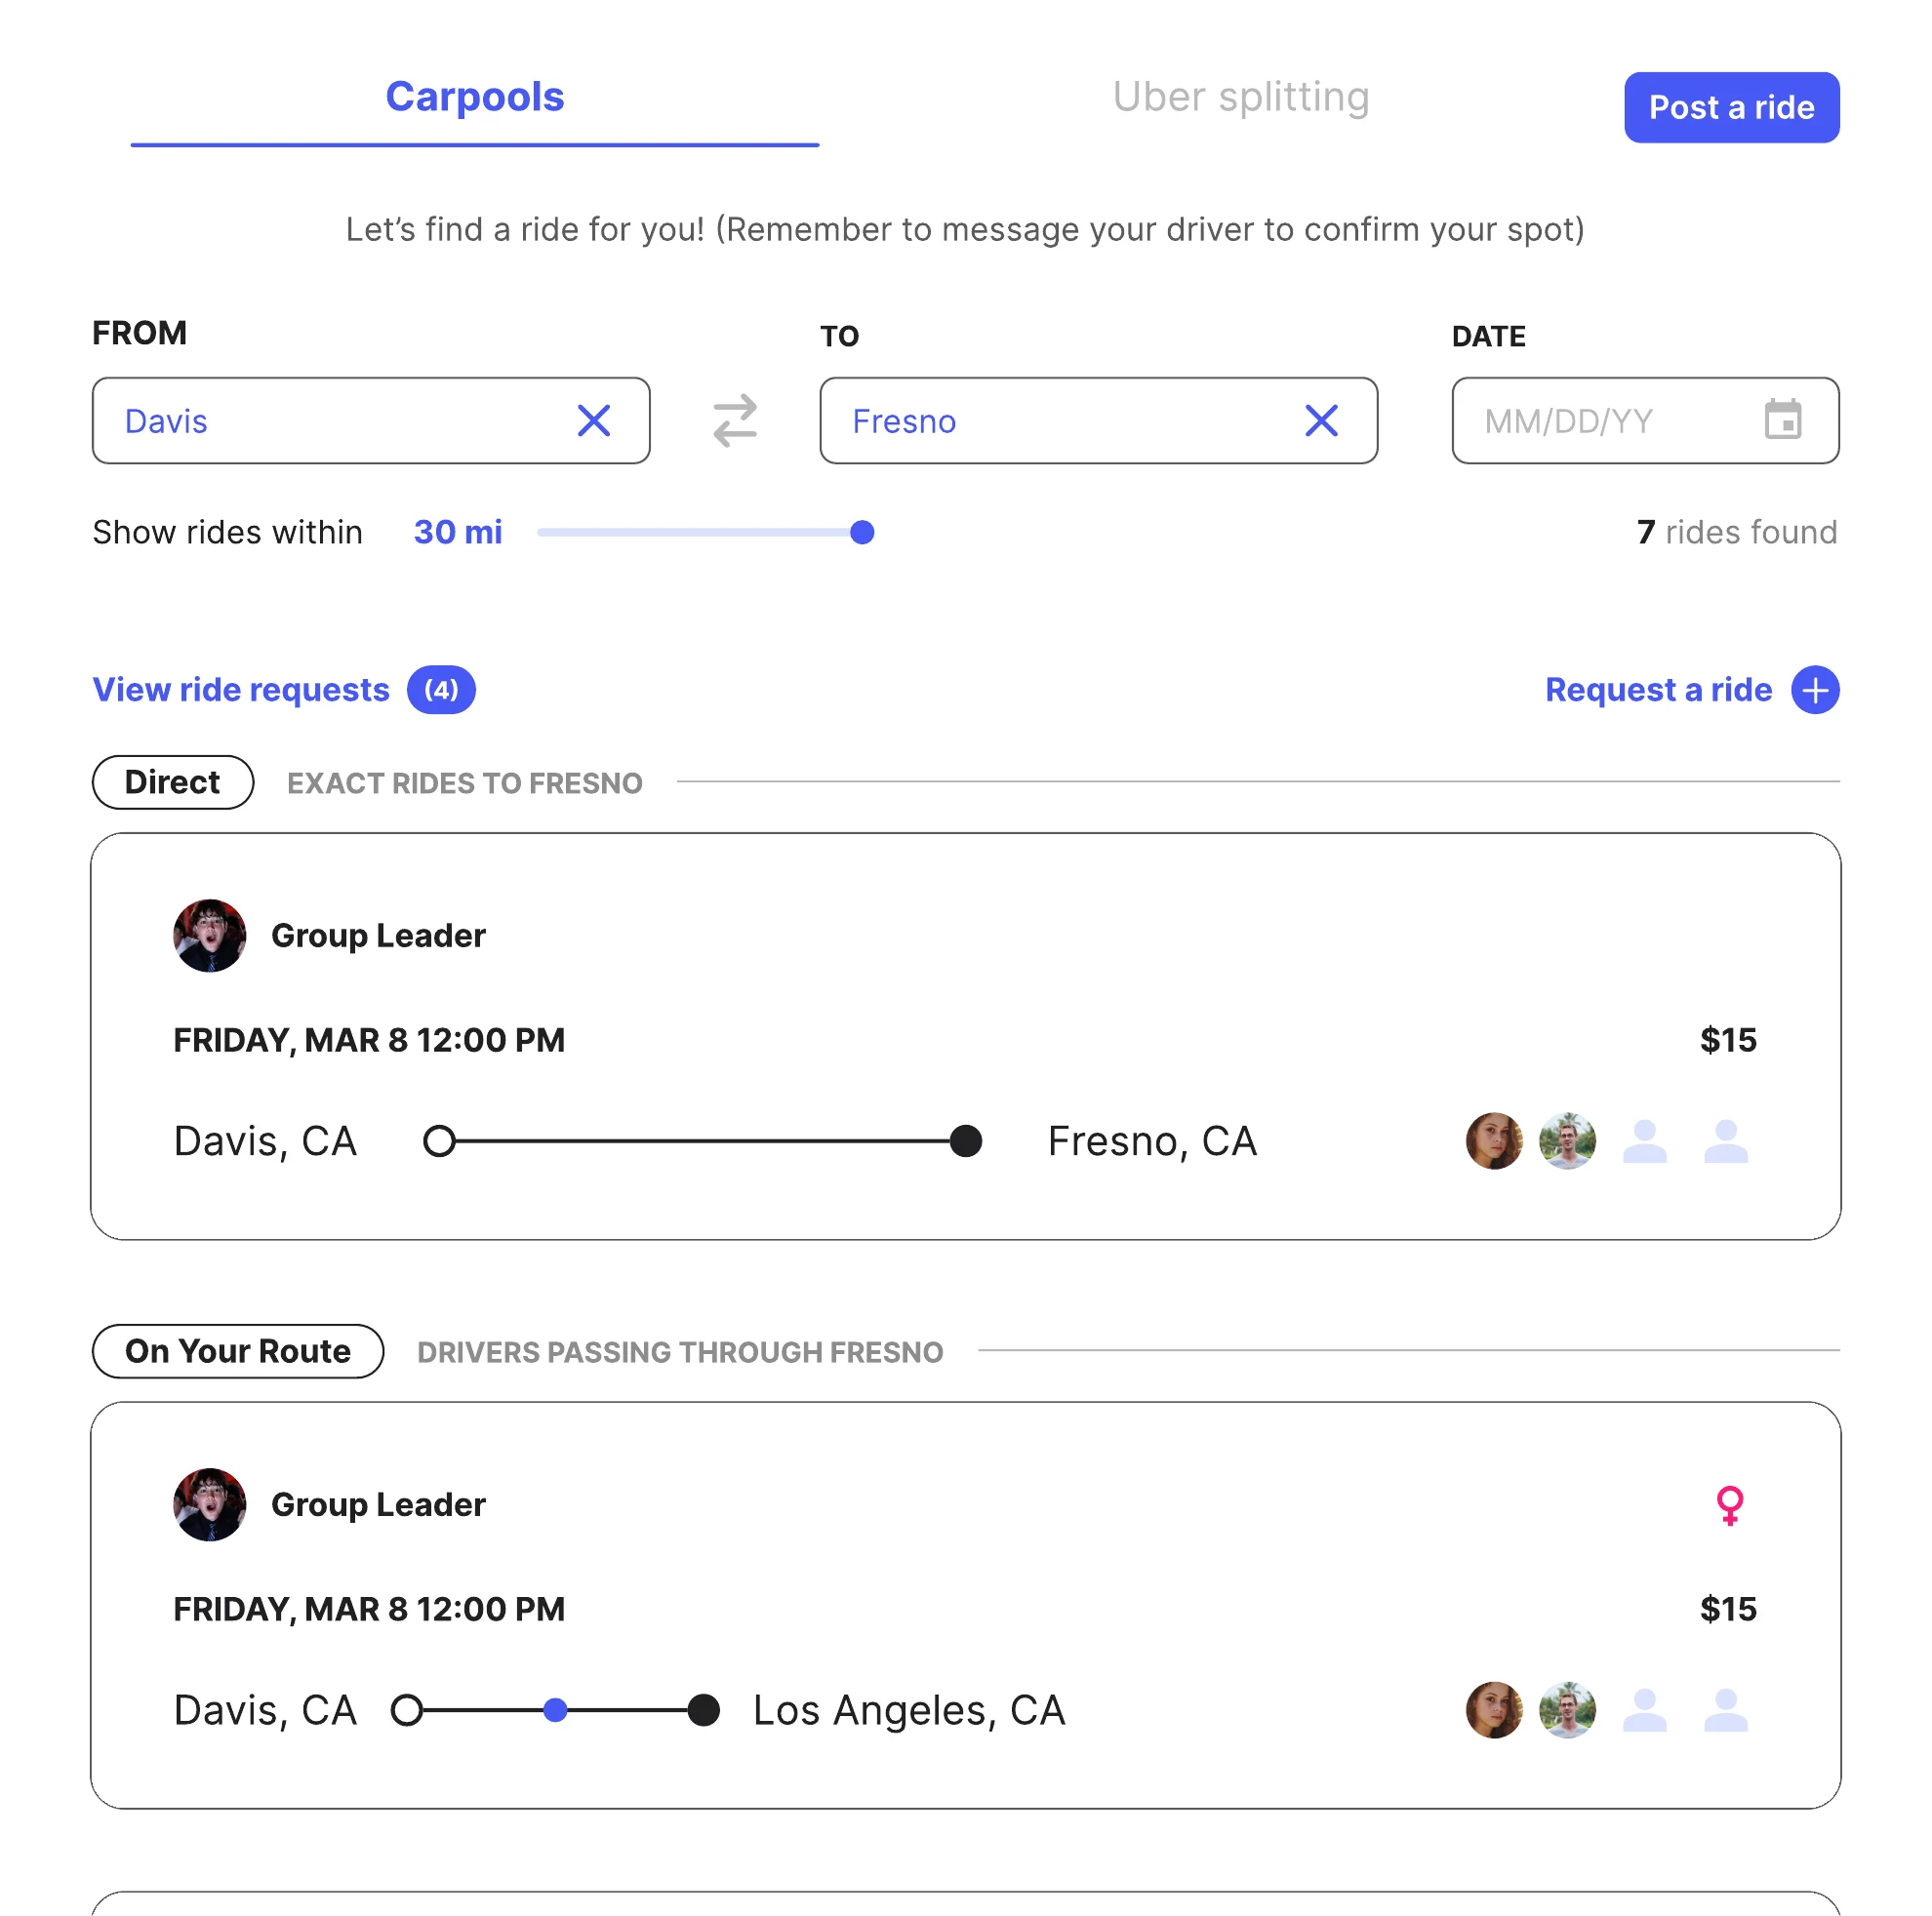Click the blue midpoint stop on Los Angeles route
Screen dimensions: 1932x1916
coord(556,1710)
